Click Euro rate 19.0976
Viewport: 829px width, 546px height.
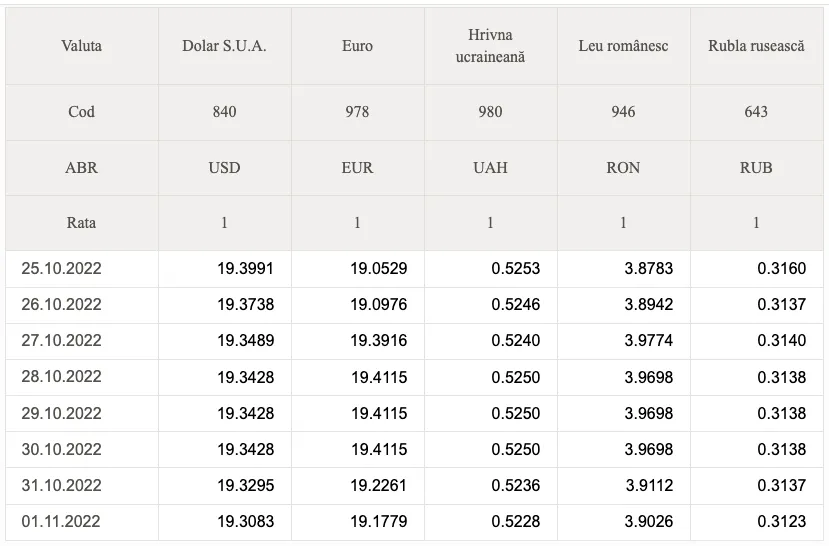[x=379, y=304]
